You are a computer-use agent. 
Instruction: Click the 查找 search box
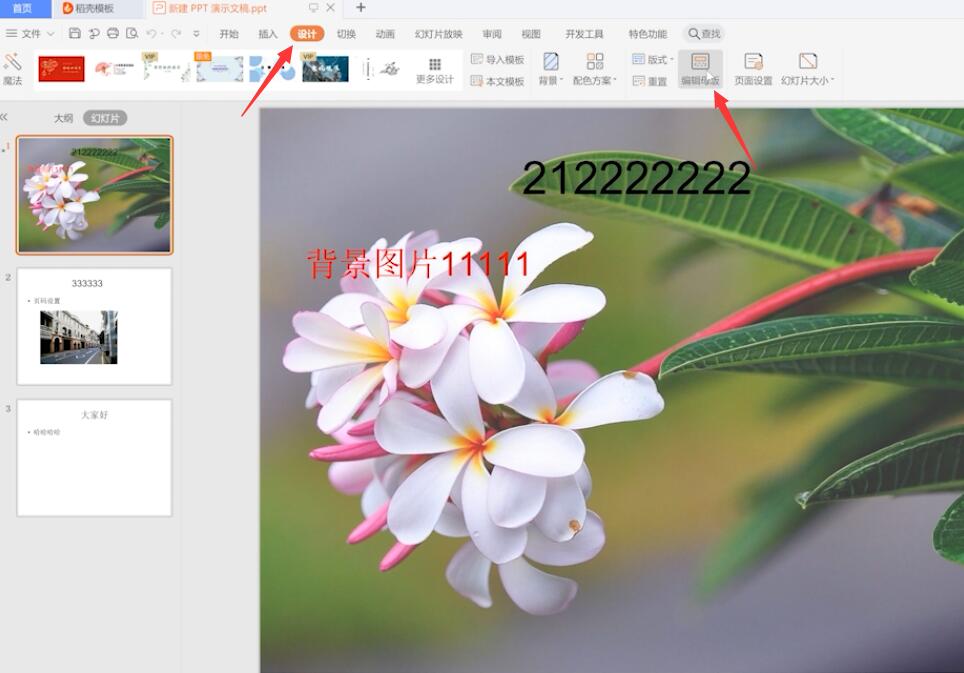tap(704, 34)
